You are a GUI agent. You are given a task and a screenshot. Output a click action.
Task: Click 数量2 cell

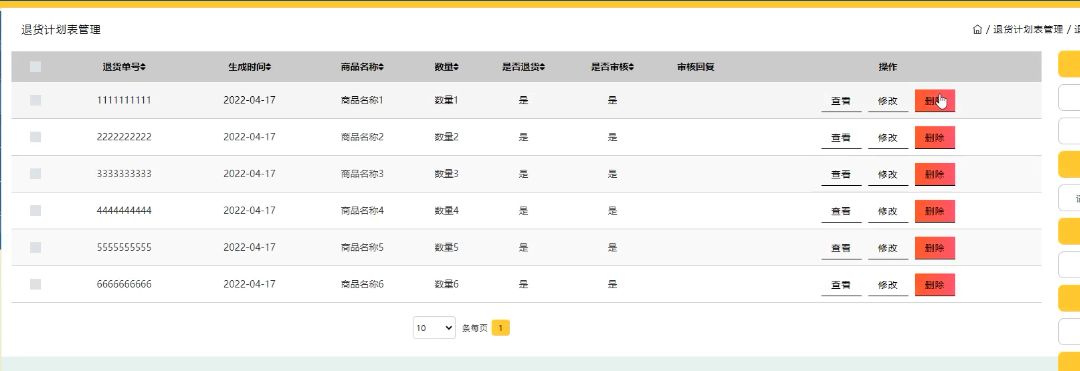pos(446,137)
